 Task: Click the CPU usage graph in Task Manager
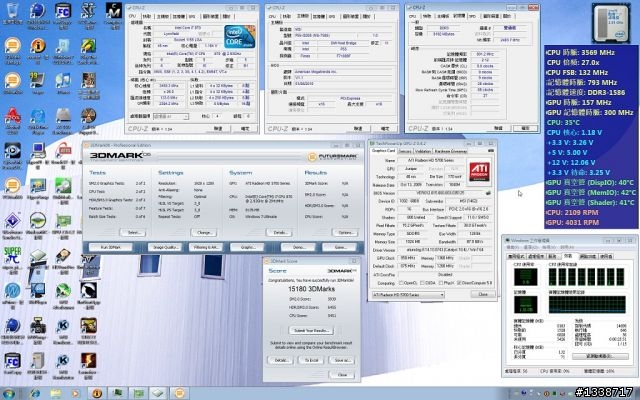(525, 277)
